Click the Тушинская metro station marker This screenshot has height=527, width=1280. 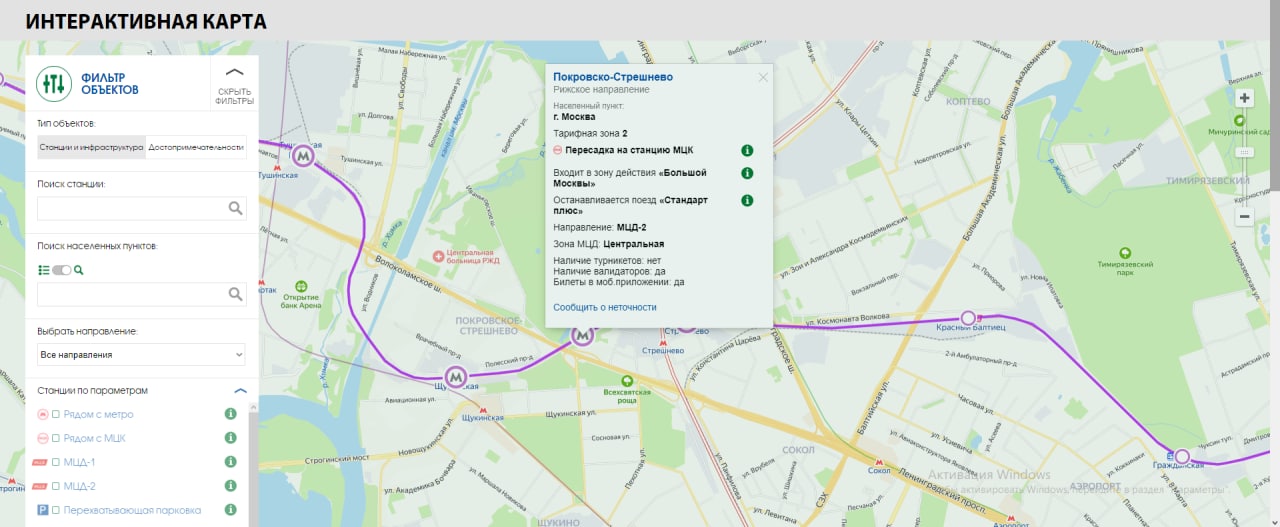(x=304, y=156)
